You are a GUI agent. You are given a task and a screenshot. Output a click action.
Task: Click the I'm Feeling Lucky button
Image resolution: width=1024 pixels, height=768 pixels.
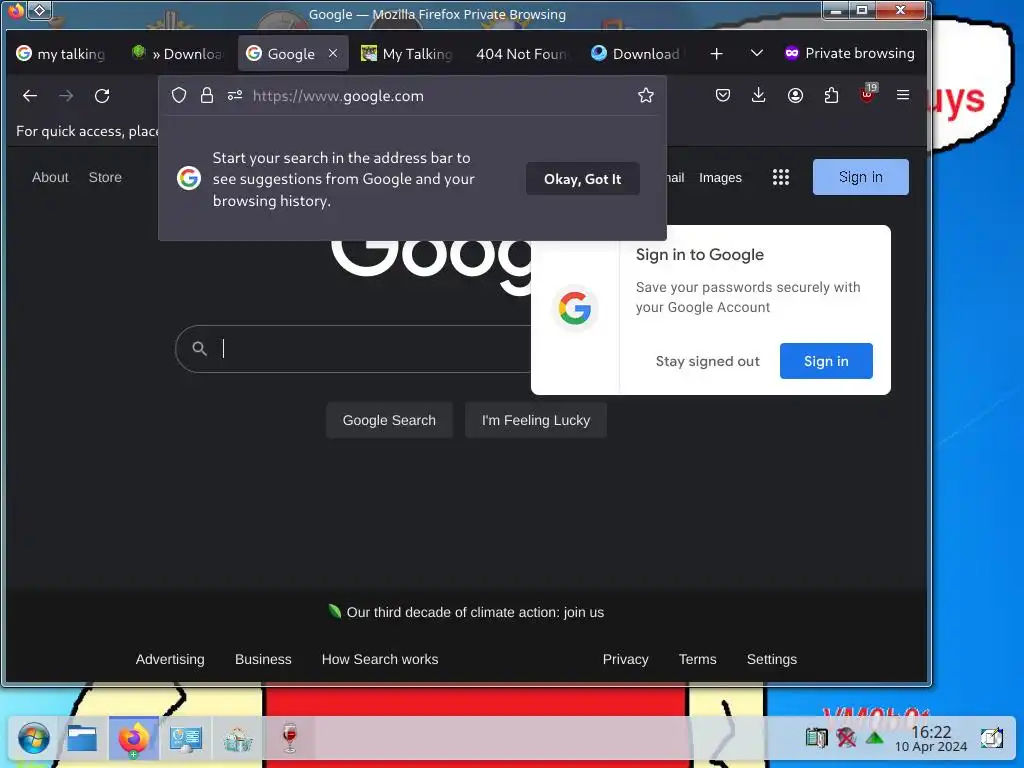click(x=536, y=420)
